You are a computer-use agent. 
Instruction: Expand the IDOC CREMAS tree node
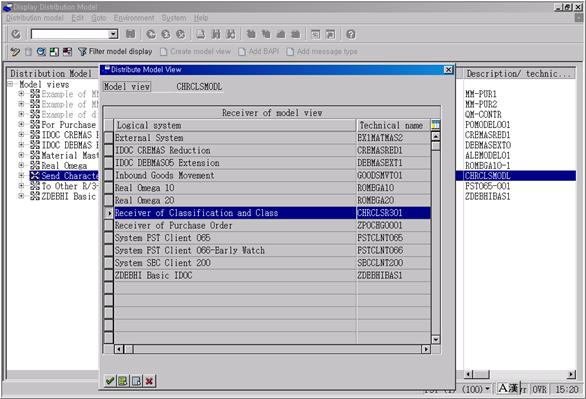tap(21, 134)
